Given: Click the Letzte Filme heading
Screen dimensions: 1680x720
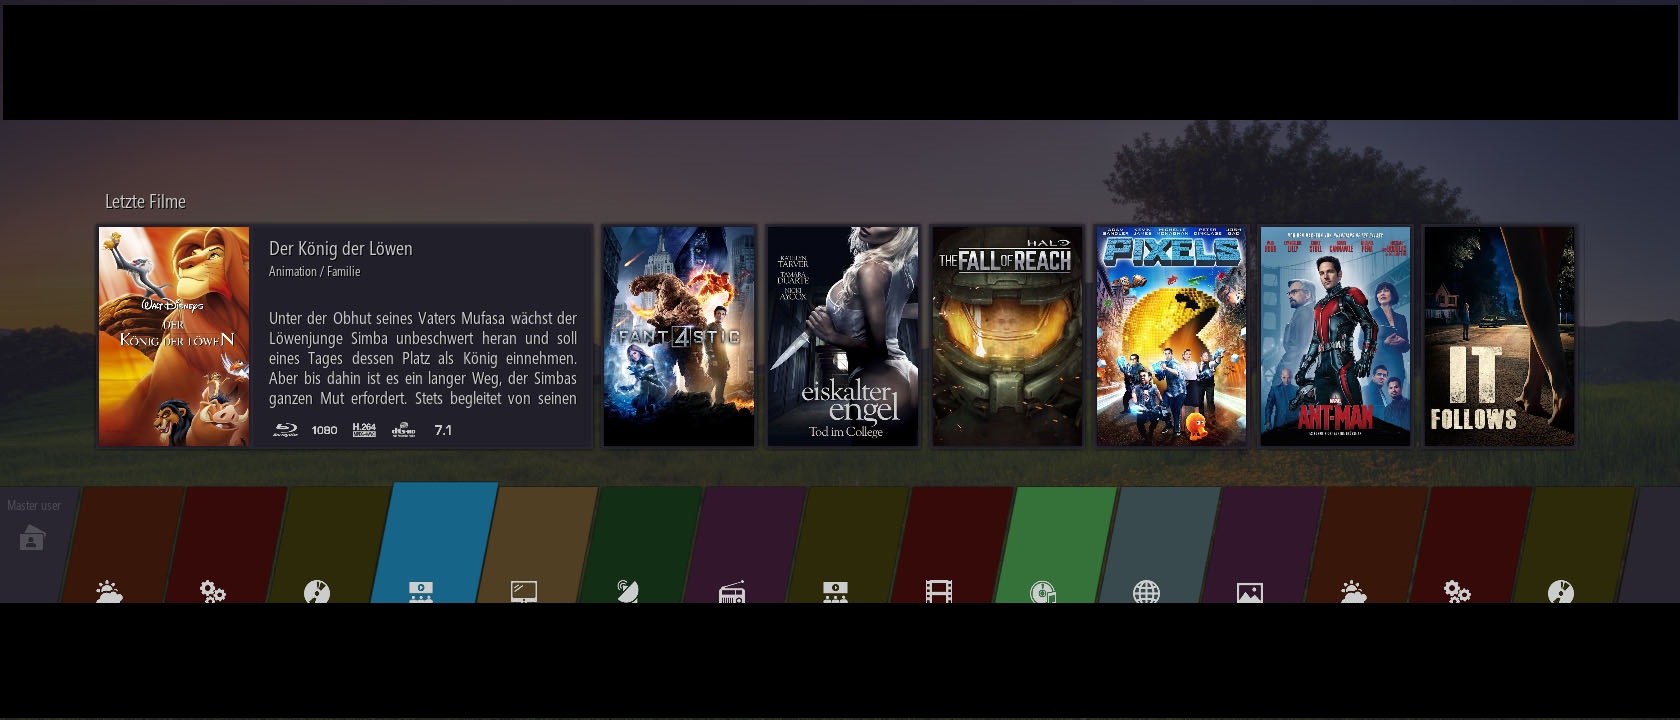Looking at the screenshot, I should pyautogui.click(x=145, y=201).
